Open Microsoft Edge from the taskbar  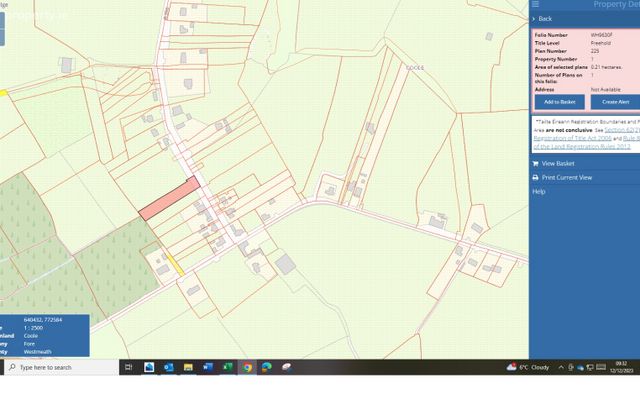(267, 367)
